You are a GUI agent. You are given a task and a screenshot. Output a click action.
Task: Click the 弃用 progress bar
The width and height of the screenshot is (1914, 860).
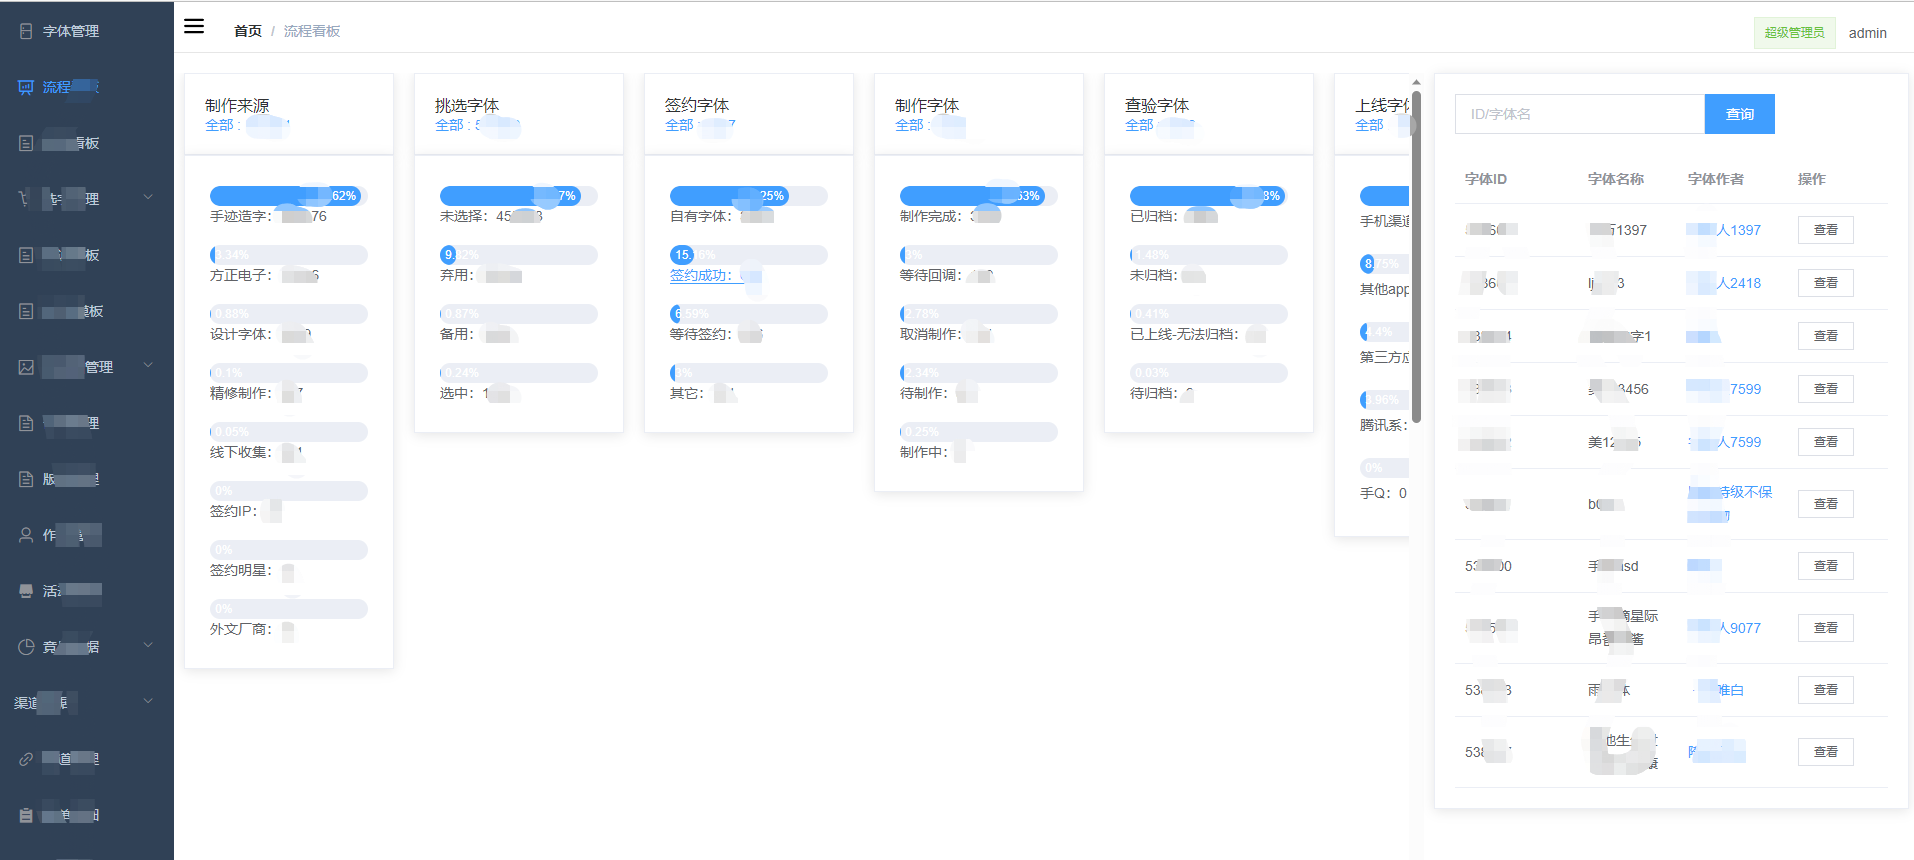click(518, 255)
